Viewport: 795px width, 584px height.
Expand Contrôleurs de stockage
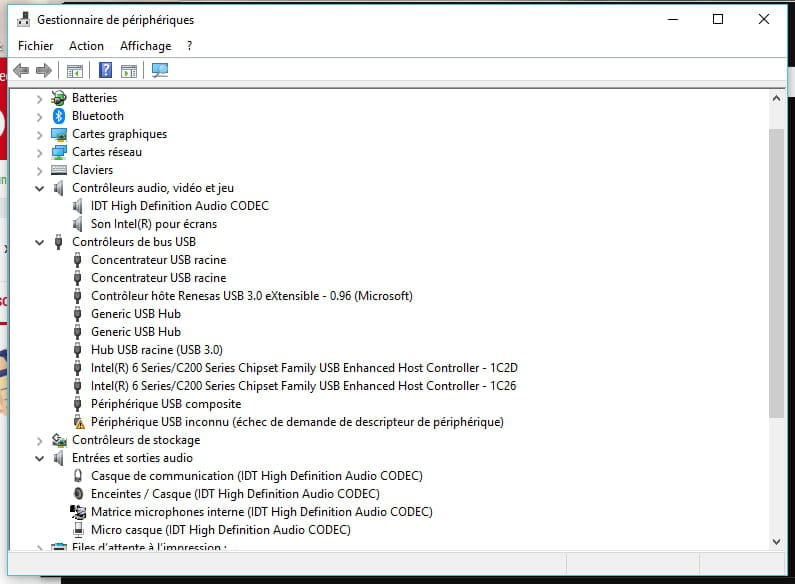coord(40,441)
